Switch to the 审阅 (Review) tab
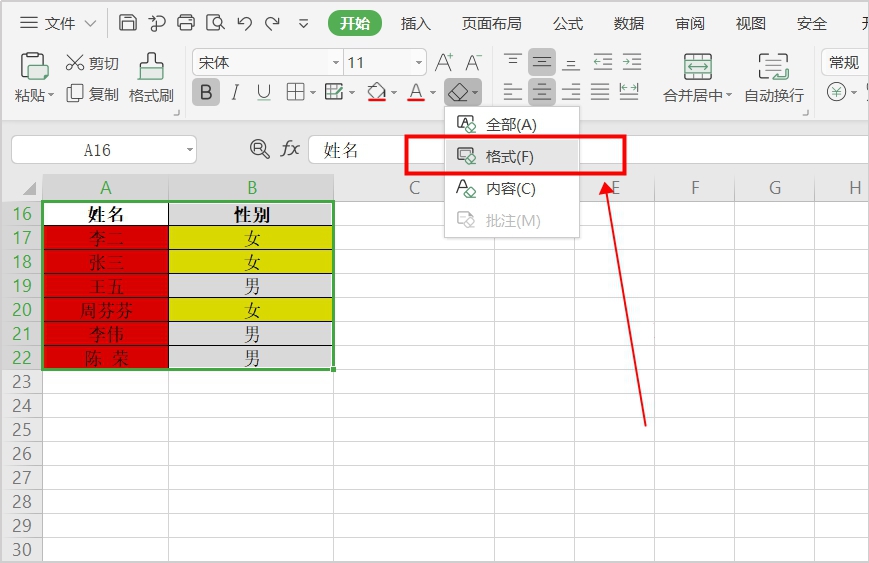 click(x=690, y=23)
